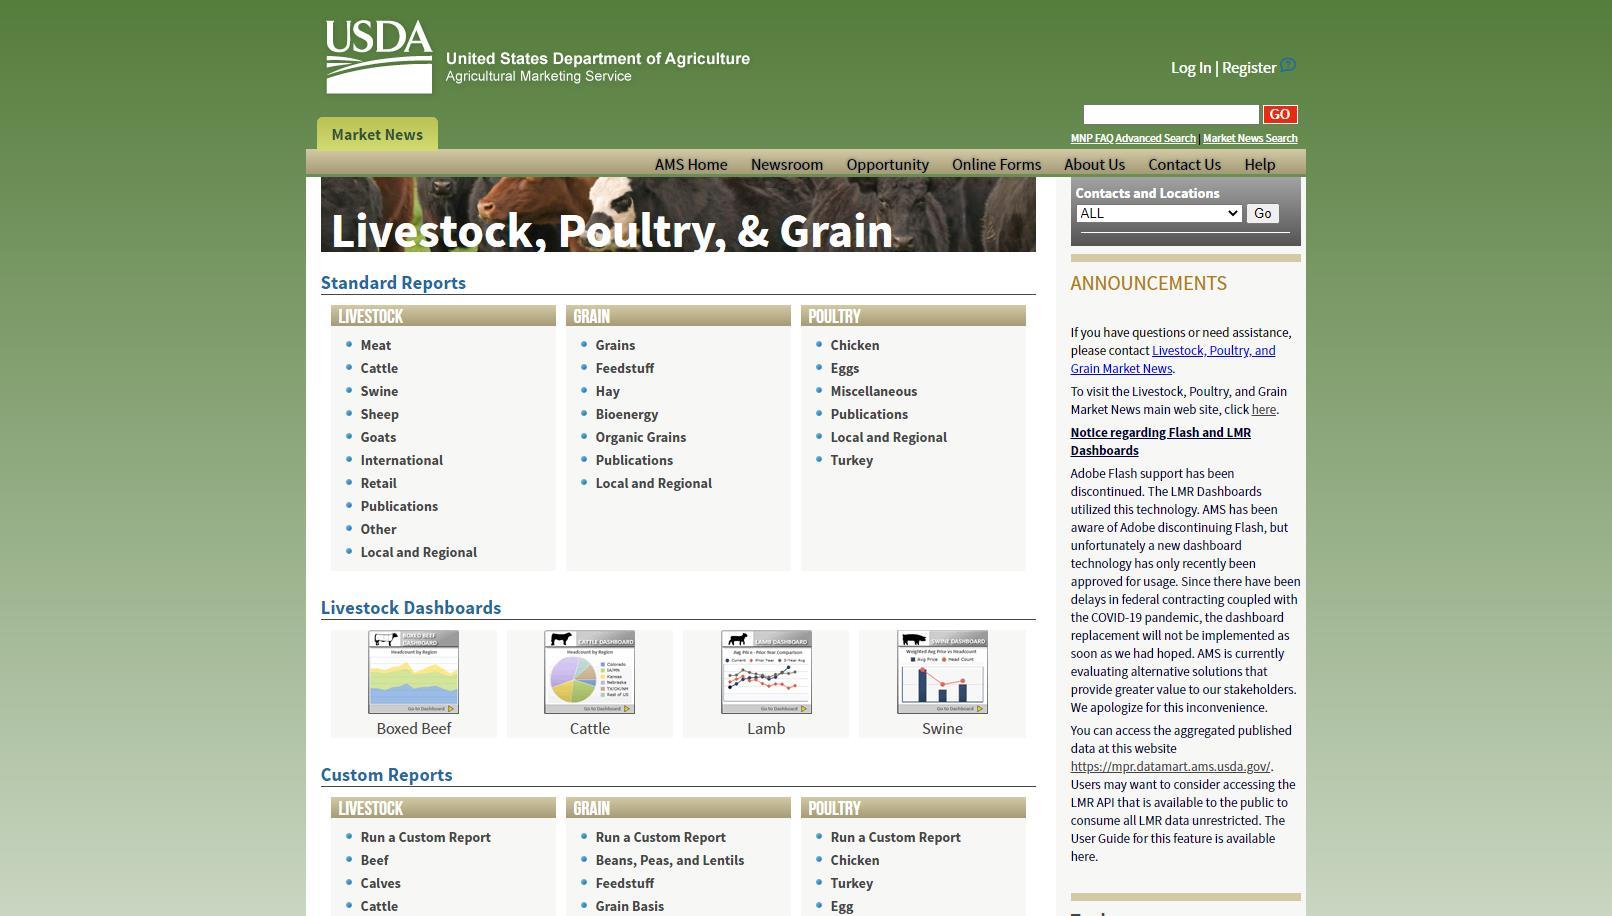The image size is (1612, 916).
Task: Open Swine under Standard Reports Livestock
Action: tap(379, 391)
